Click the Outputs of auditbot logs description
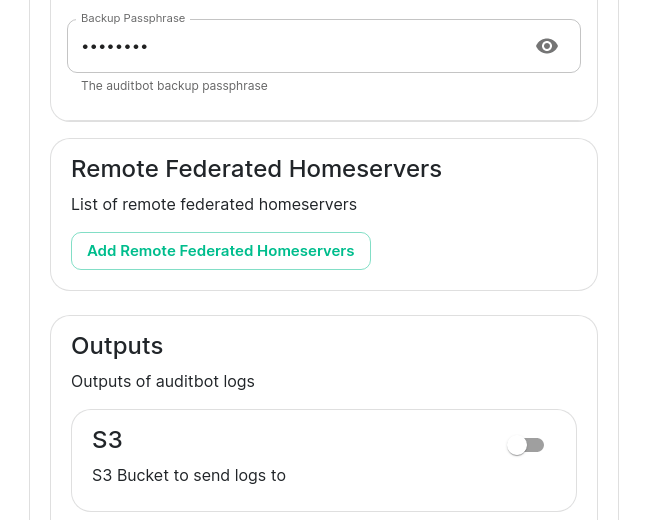 163,381
